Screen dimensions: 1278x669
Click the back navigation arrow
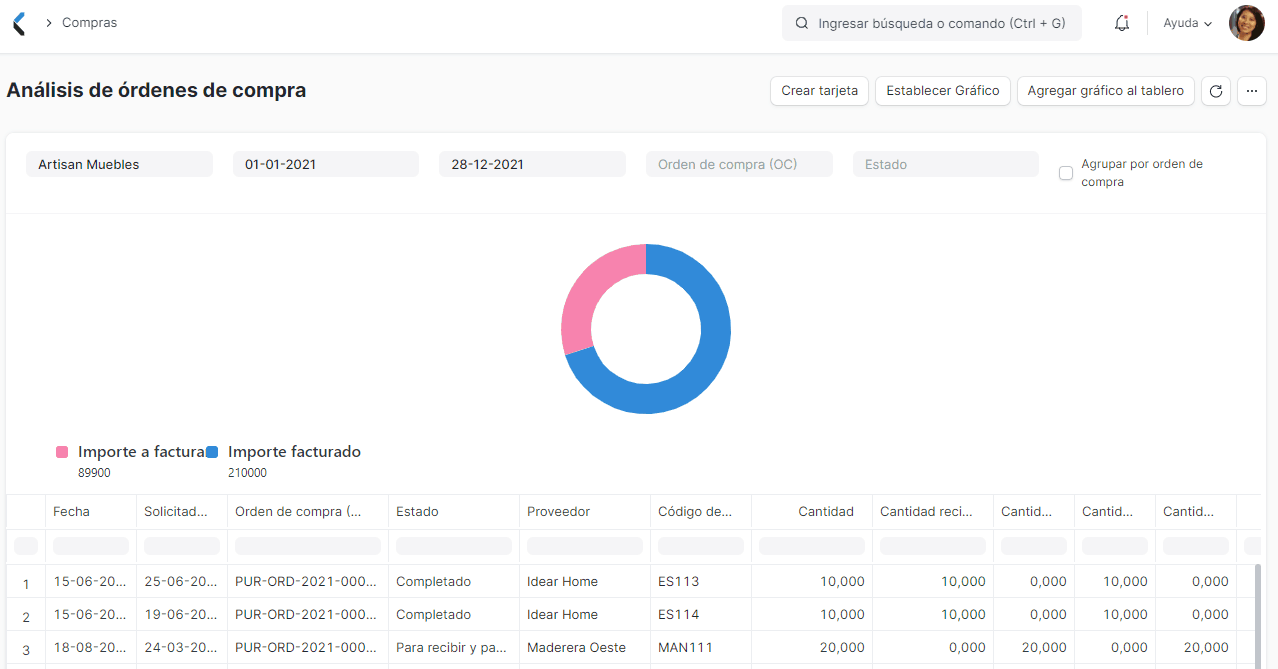pos(17,22)
